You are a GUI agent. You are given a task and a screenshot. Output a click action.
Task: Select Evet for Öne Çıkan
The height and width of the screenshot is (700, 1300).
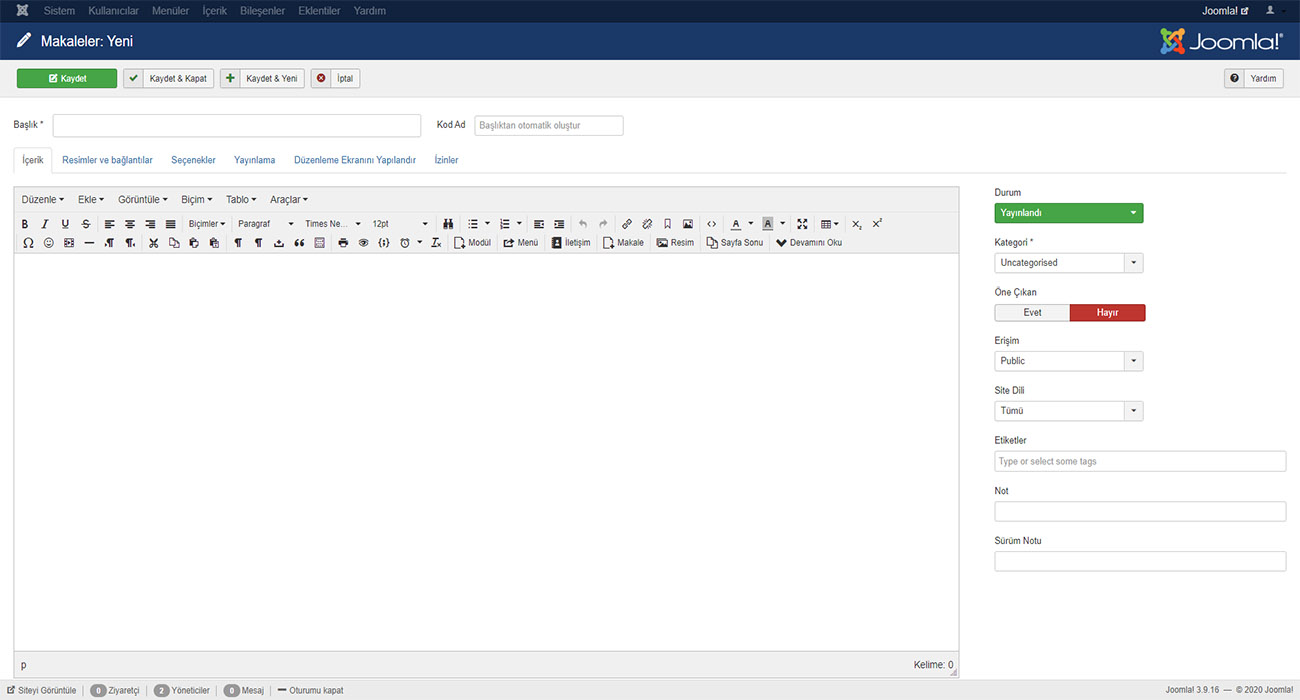pos(1032,313)
